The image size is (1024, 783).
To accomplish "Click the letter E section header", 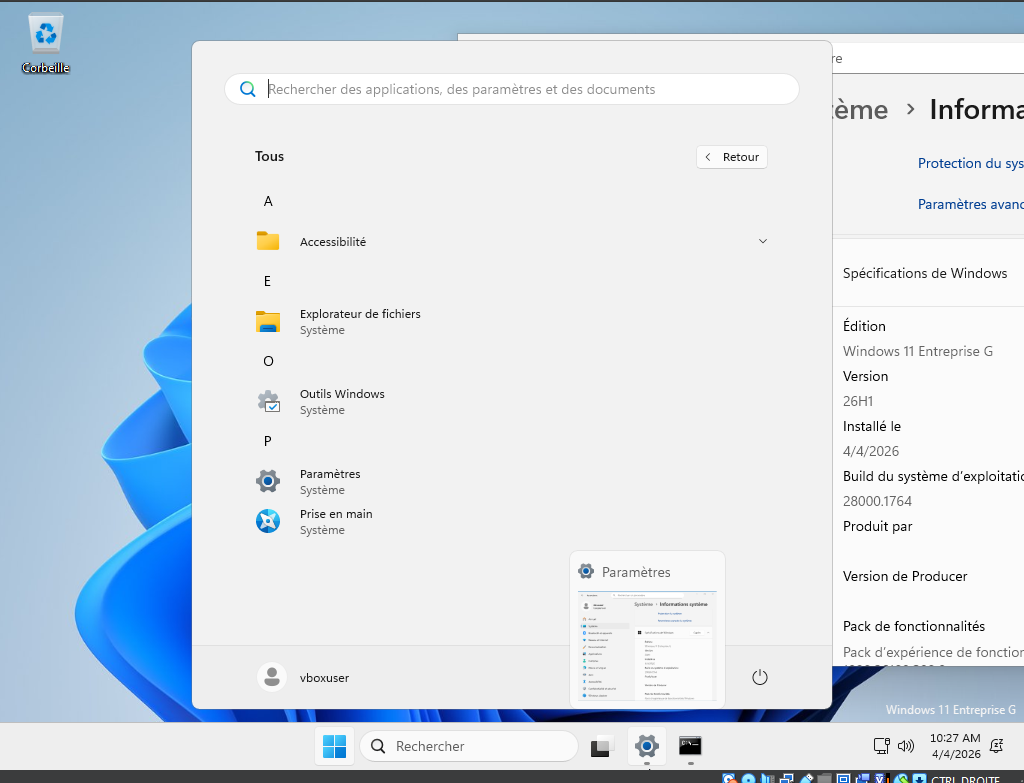I will tap(267, 281).
